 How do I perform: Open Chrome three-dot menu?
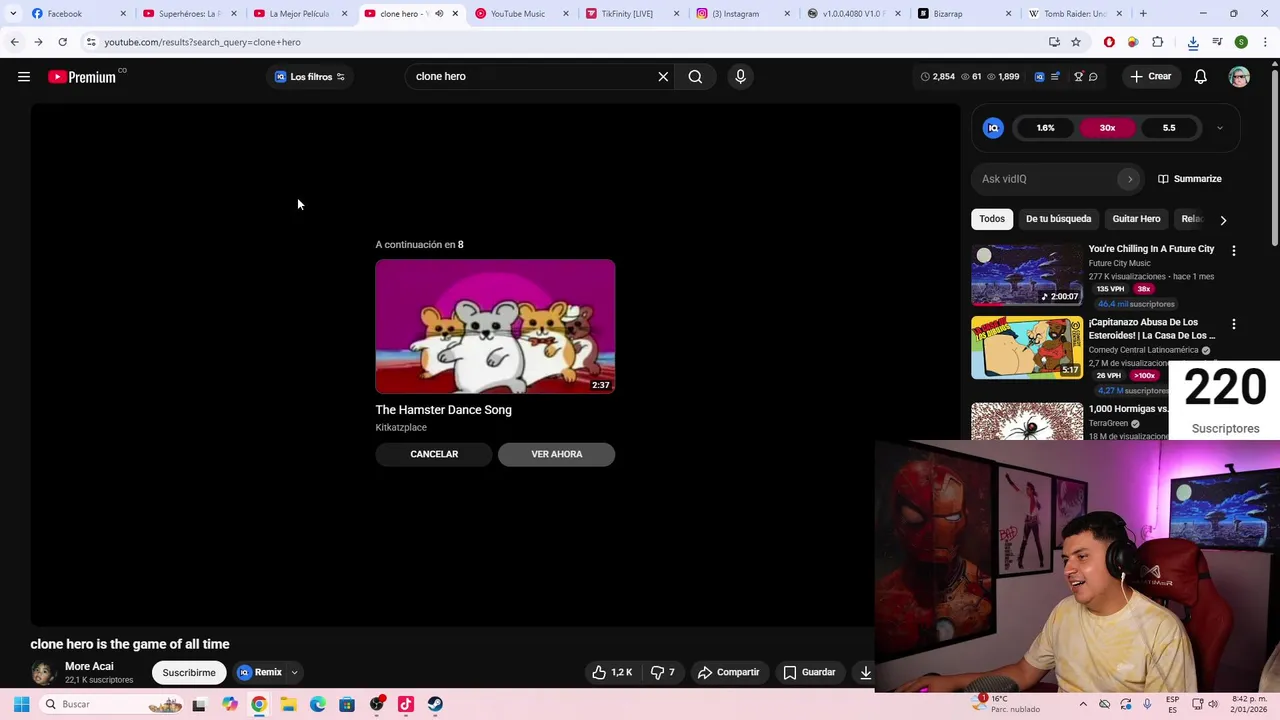tap(1265, 42)
